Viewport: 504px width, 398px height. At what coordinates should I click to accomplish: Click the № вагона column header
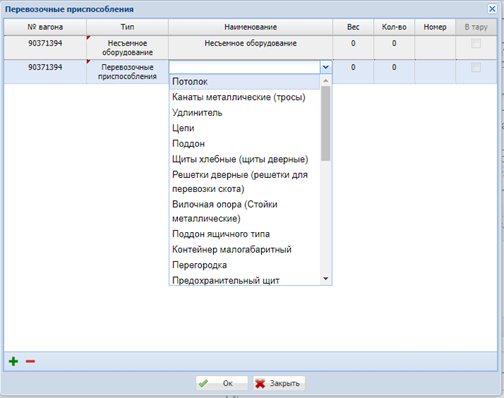click(45, 27)
